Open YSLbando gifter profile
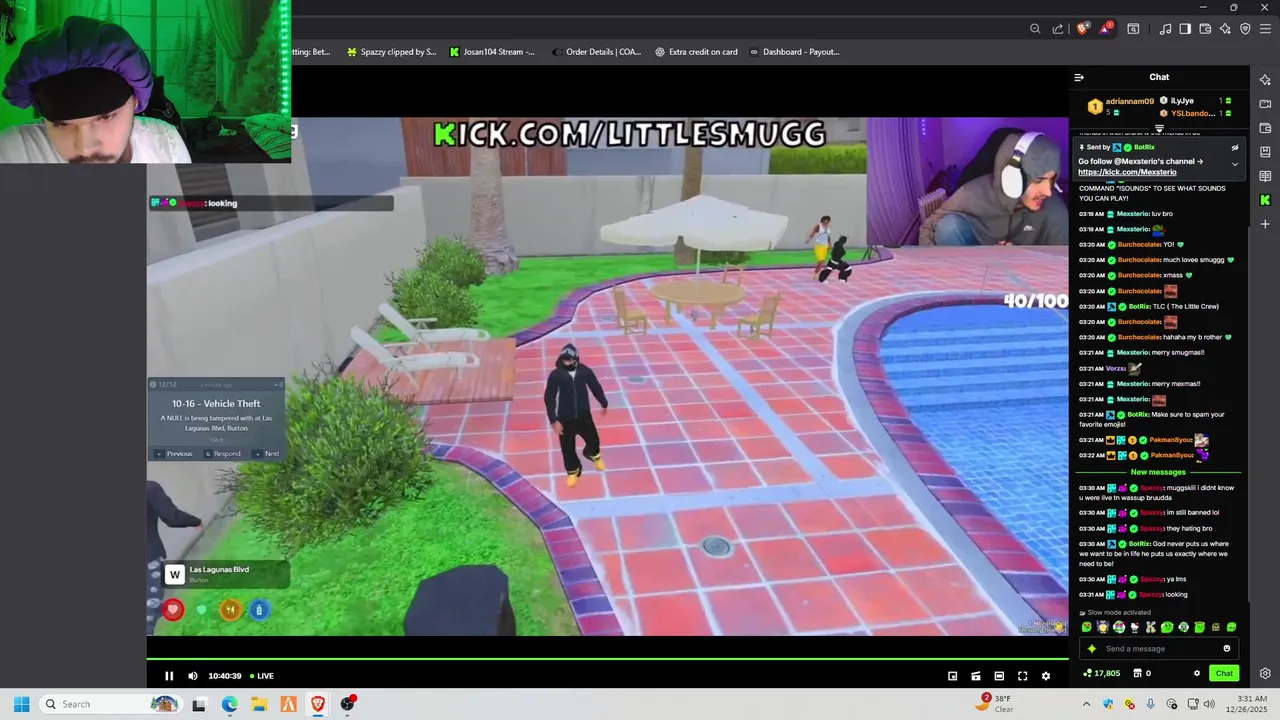 point(1193,113)
